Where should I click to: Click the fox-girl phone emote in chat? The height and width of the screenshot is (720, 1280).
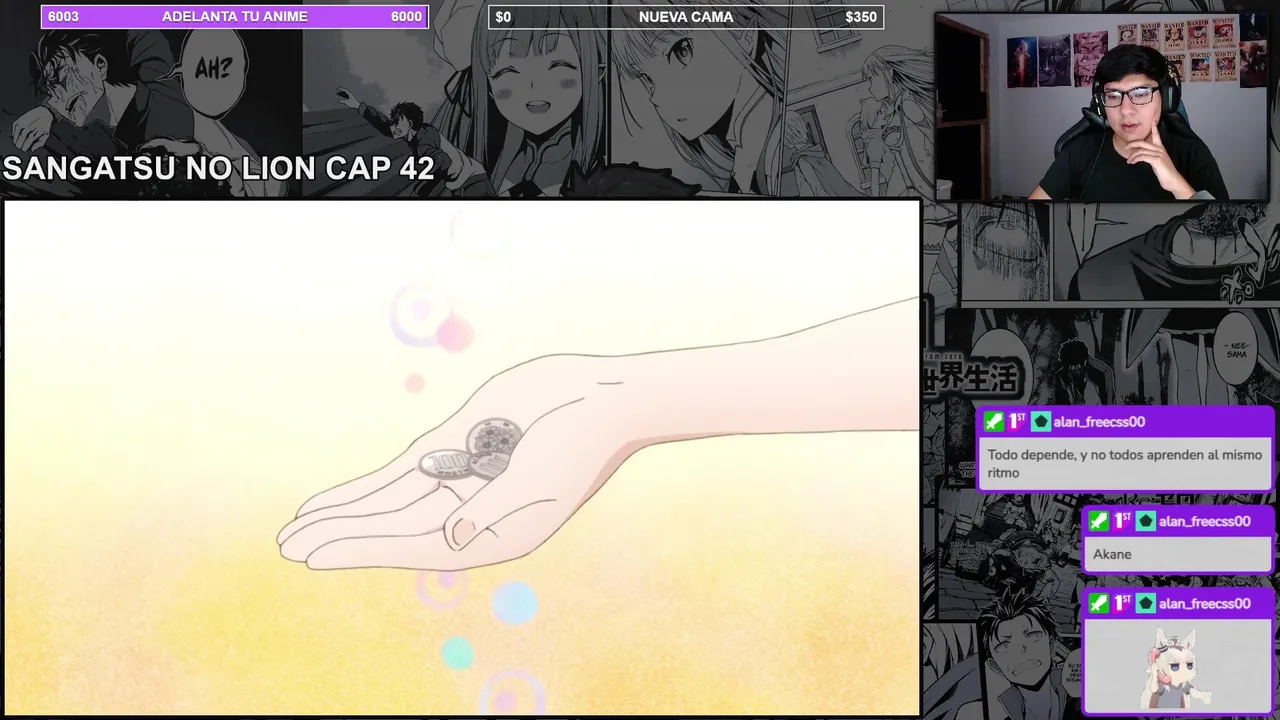tap(1175, 668)
